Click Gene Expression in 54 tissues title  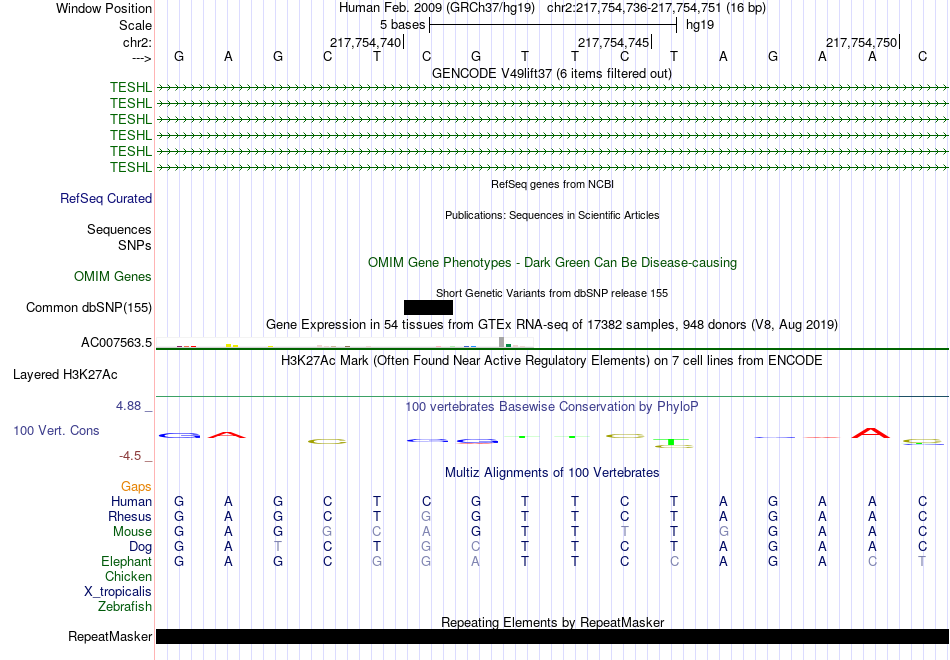point(552,324)
